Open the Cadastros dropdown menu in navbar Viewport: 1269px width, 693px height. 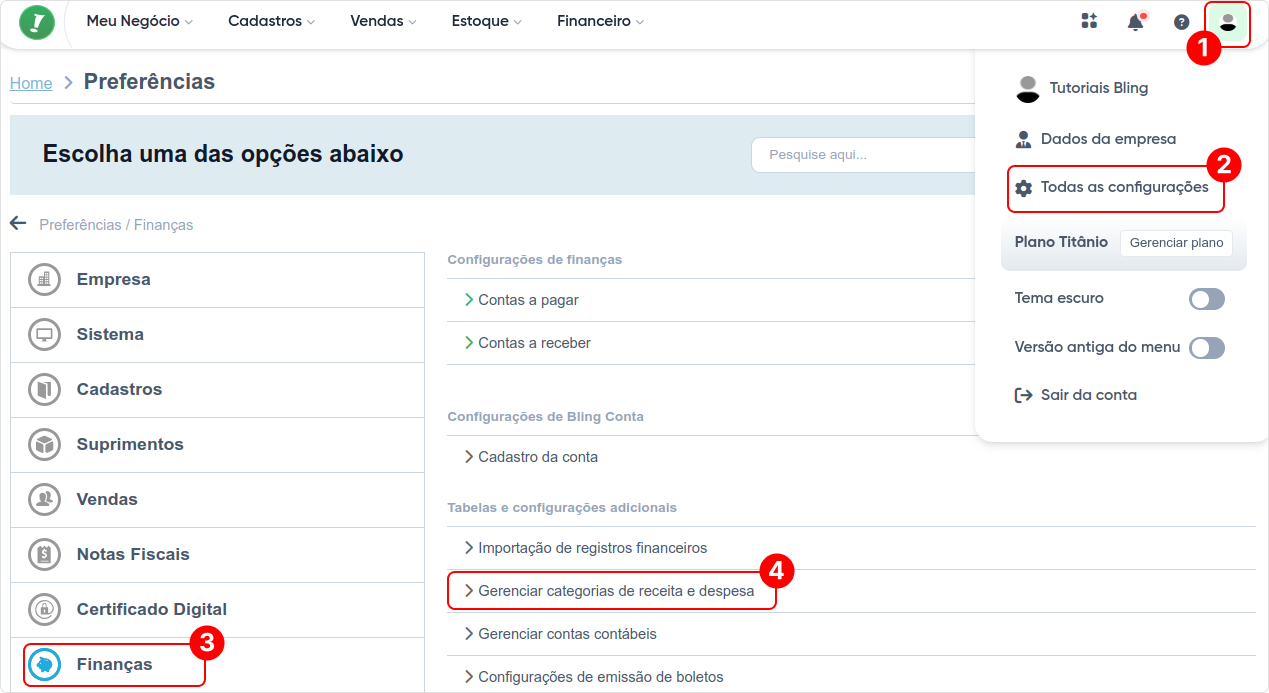pos(271,21)
